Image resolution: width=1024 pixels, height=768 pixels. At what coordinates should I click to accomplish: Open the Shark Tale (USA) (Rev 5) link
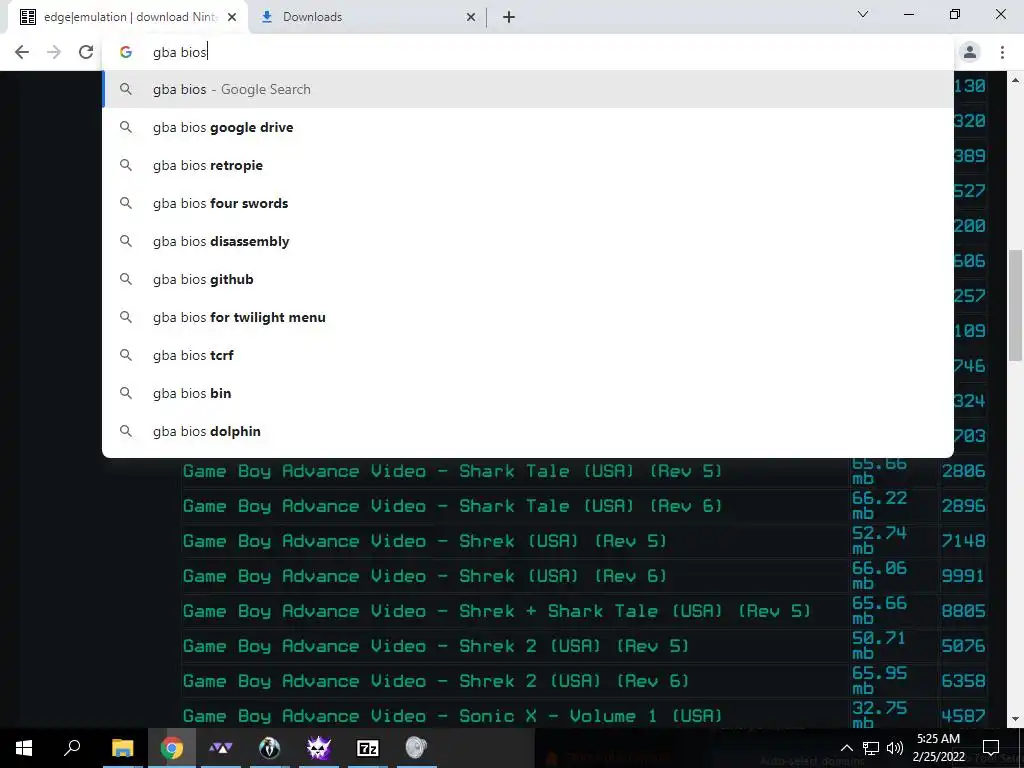point(452,471)
